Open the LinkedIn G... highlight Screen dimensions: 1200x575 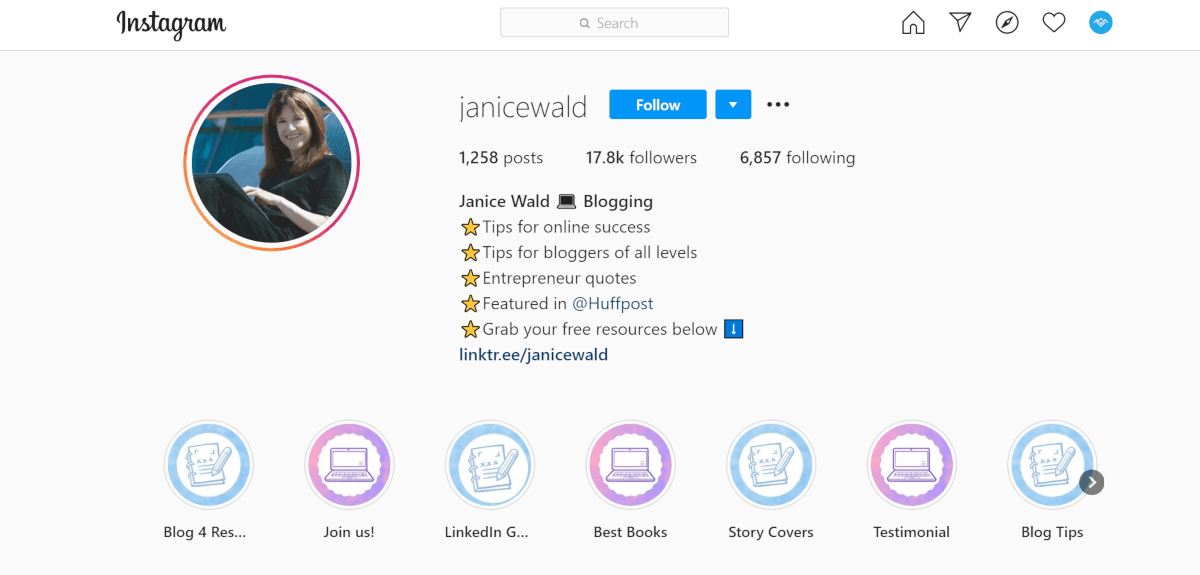(x=490, y=465)
